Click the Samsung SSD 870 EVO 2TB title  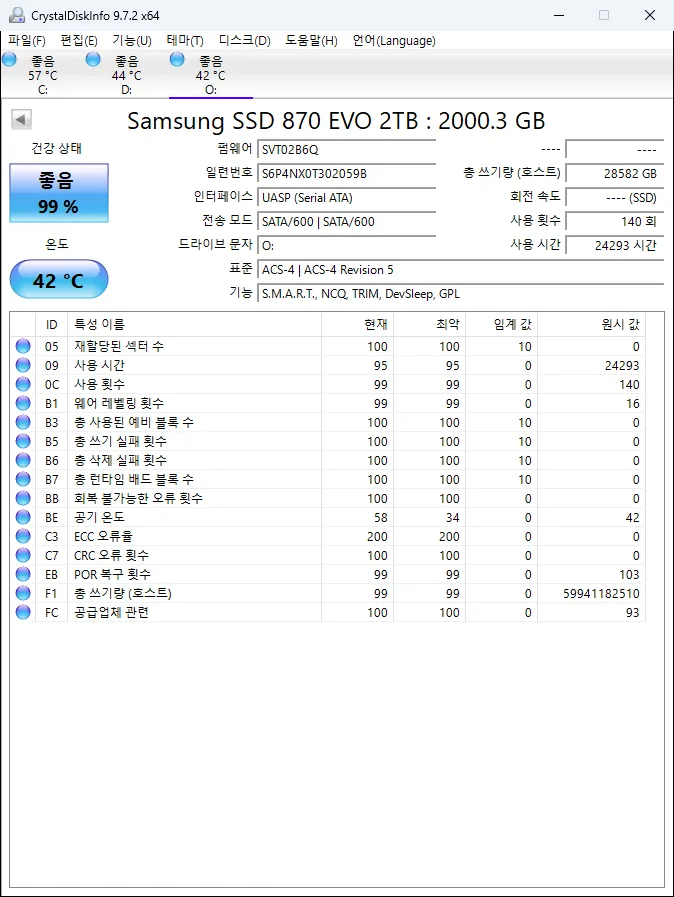[x=336, y=121]
